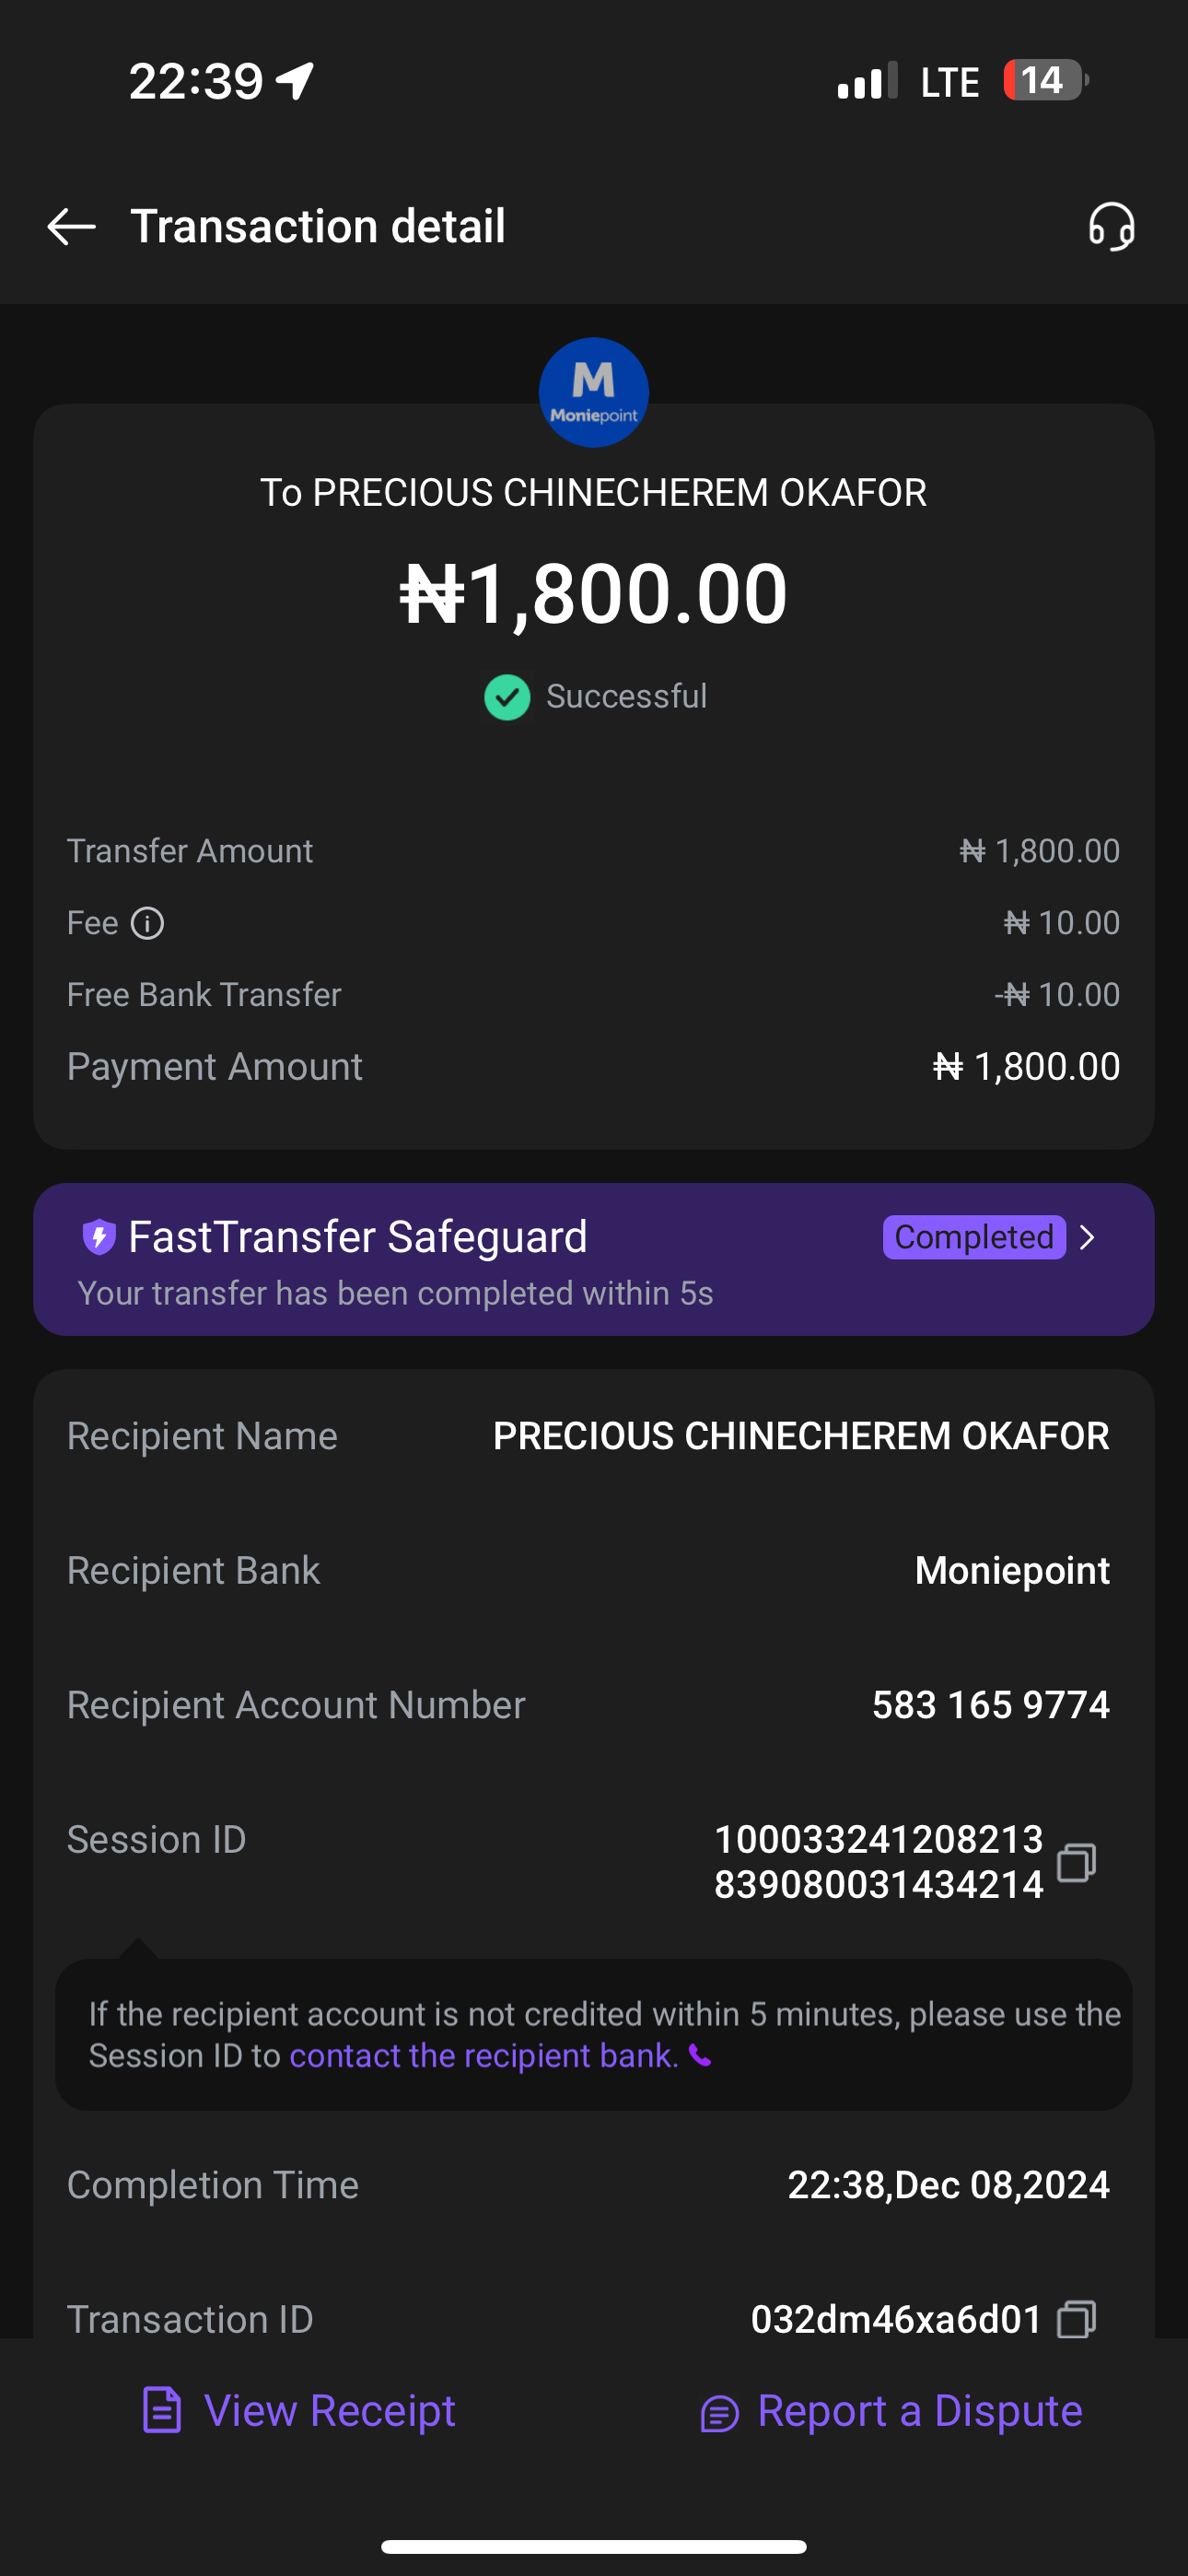Open customer support headset icon
Viewport: 1188px width, 2576px height.
(x=1111, y=227)
